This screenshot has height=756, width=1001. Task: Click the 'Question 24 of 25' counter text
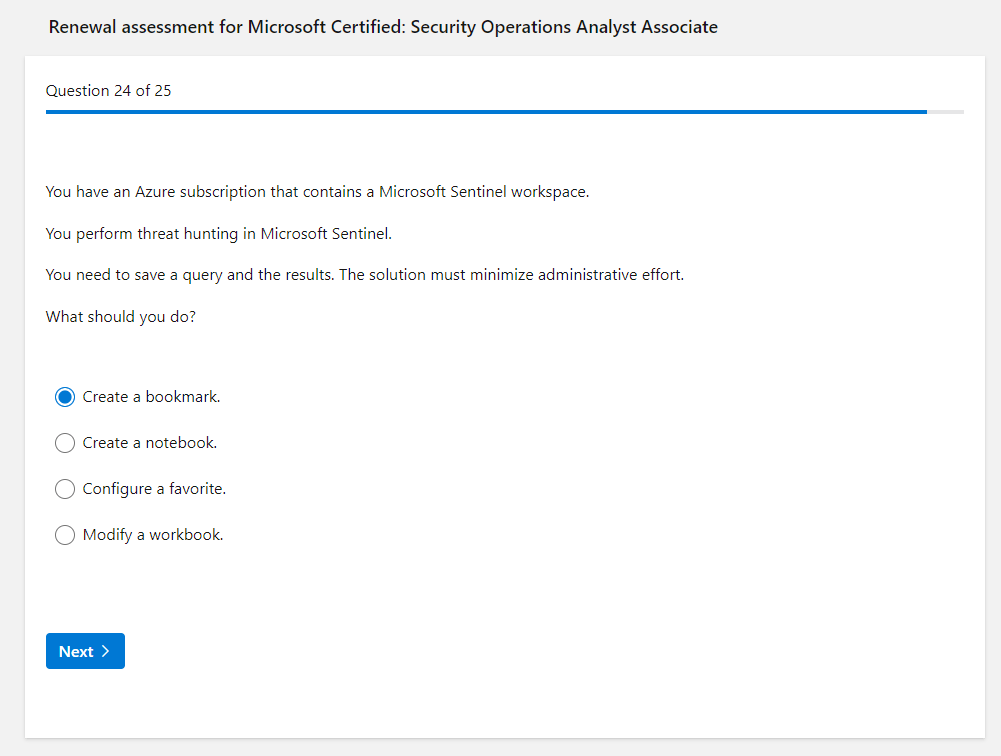[x=108, y=91]
